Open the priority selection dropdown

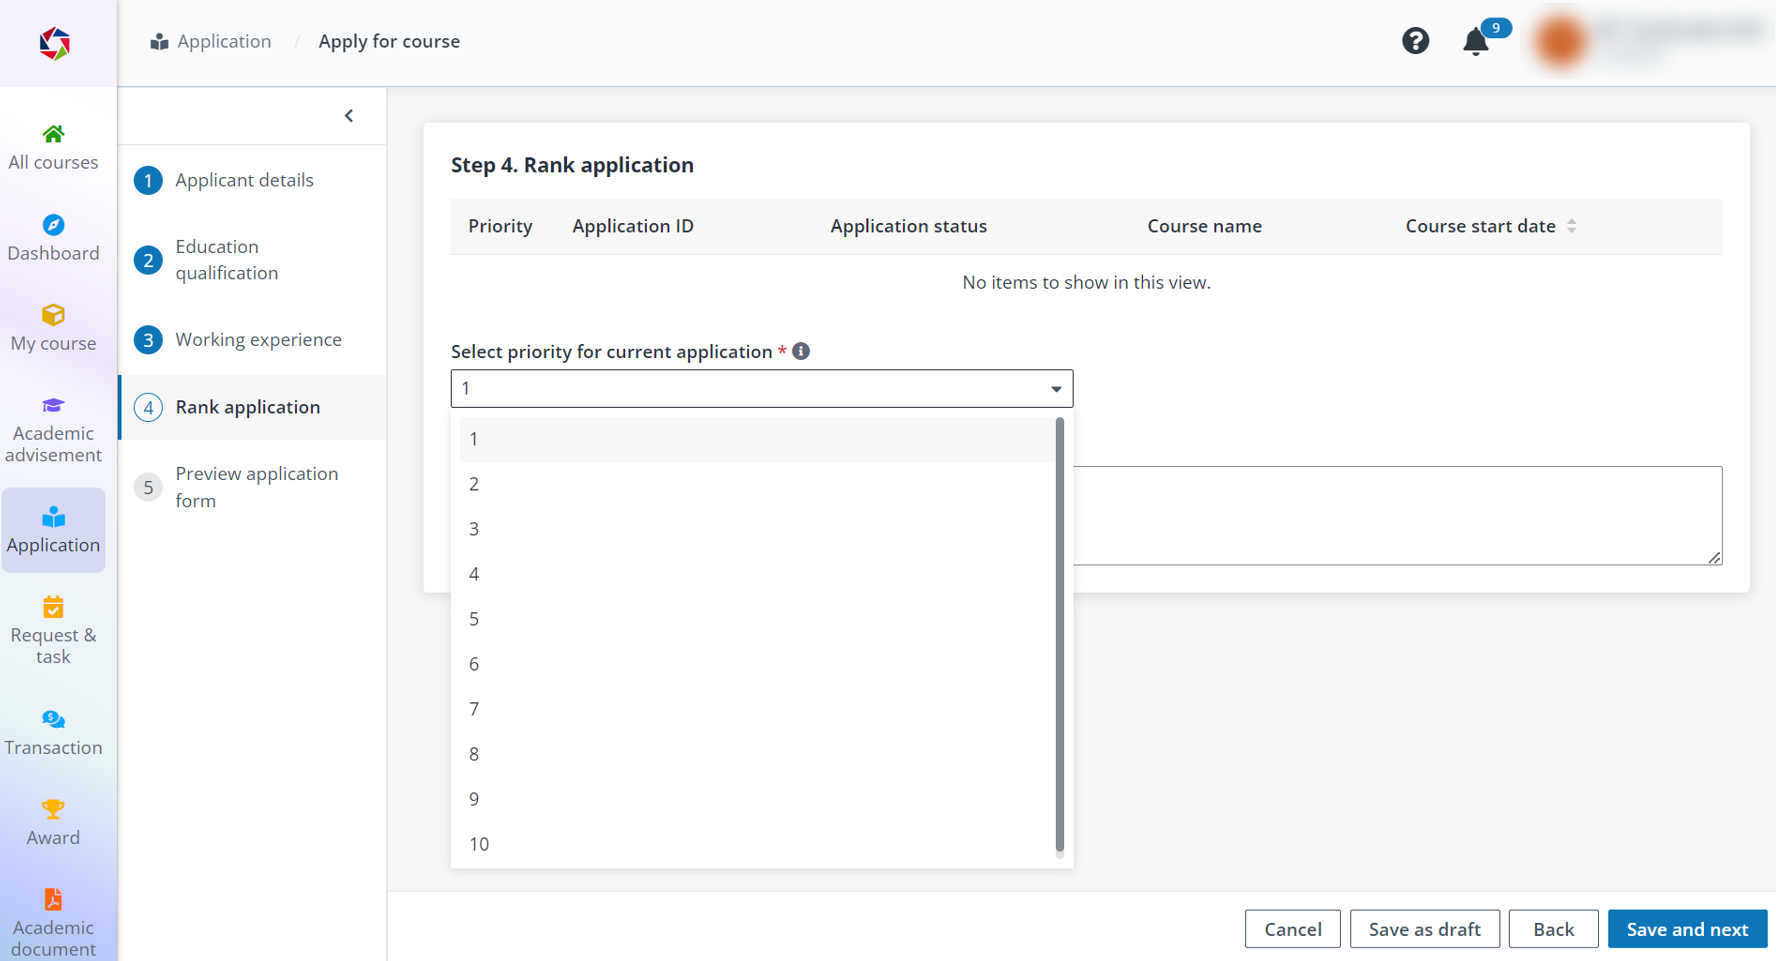[x=1056, y=388]
